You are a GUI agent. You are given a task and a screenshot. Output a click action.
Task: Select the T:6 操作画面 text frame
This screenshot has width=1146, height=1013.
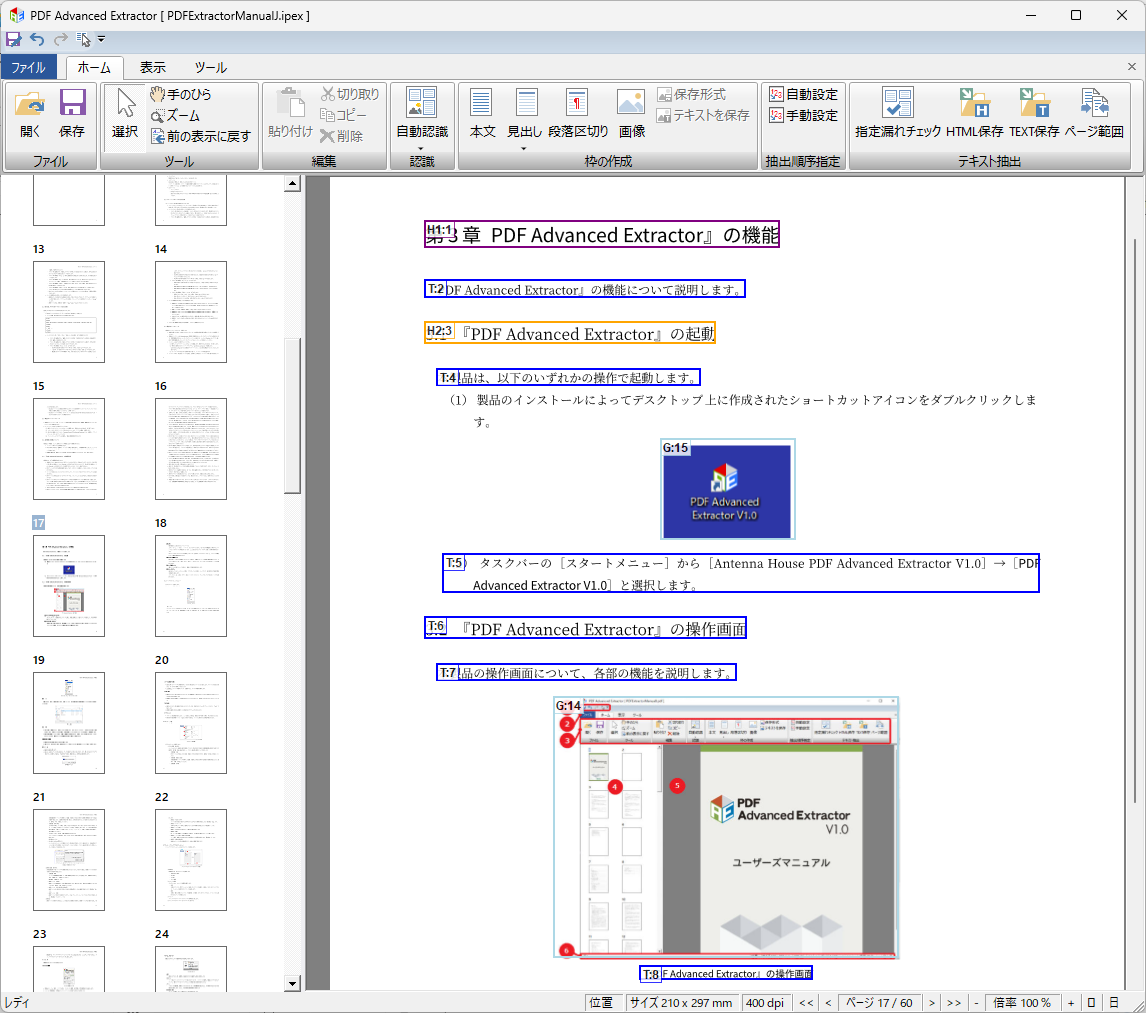pos(585,628)
